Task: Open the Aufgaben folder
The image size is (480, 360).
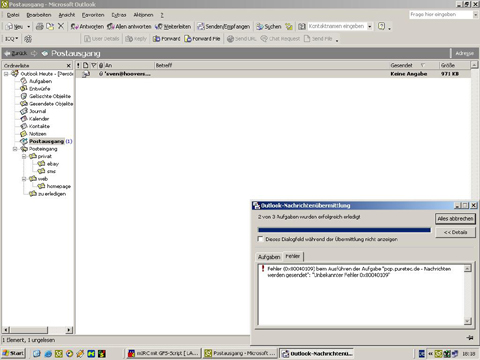Action: (40, 81)
